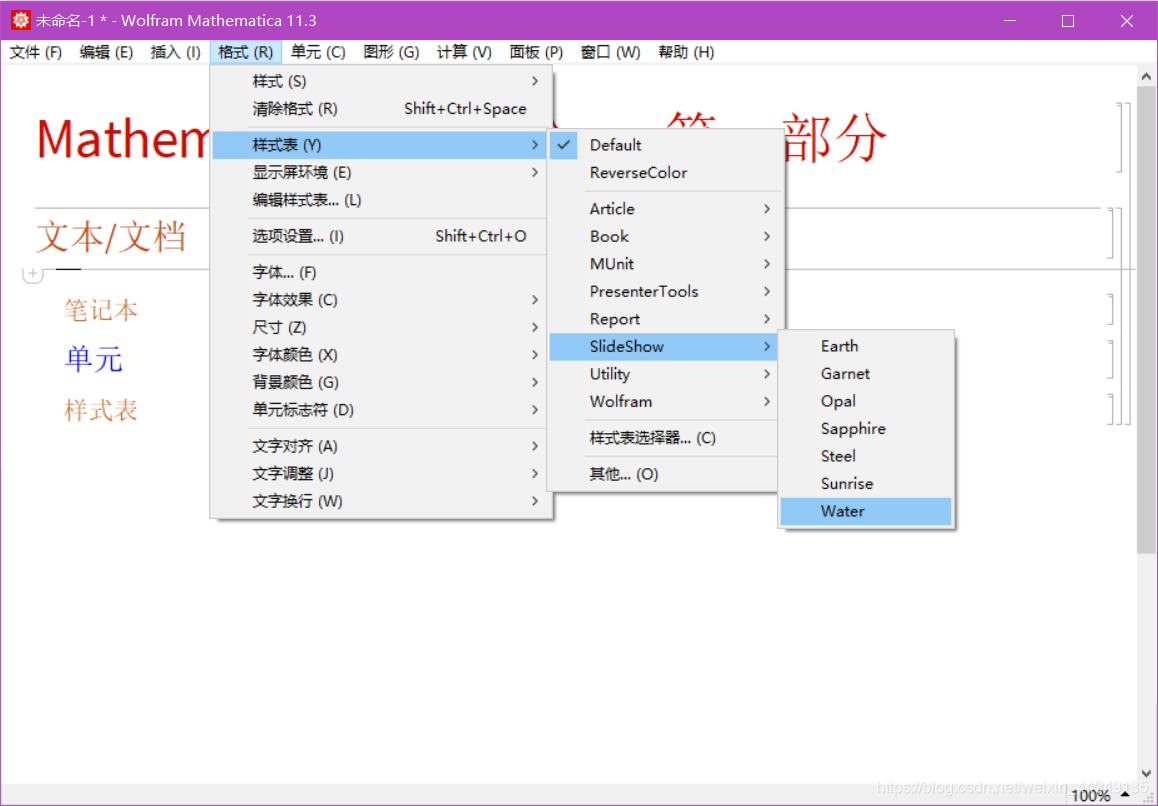Open the 字体... (F) dialog

click(381, 273)
